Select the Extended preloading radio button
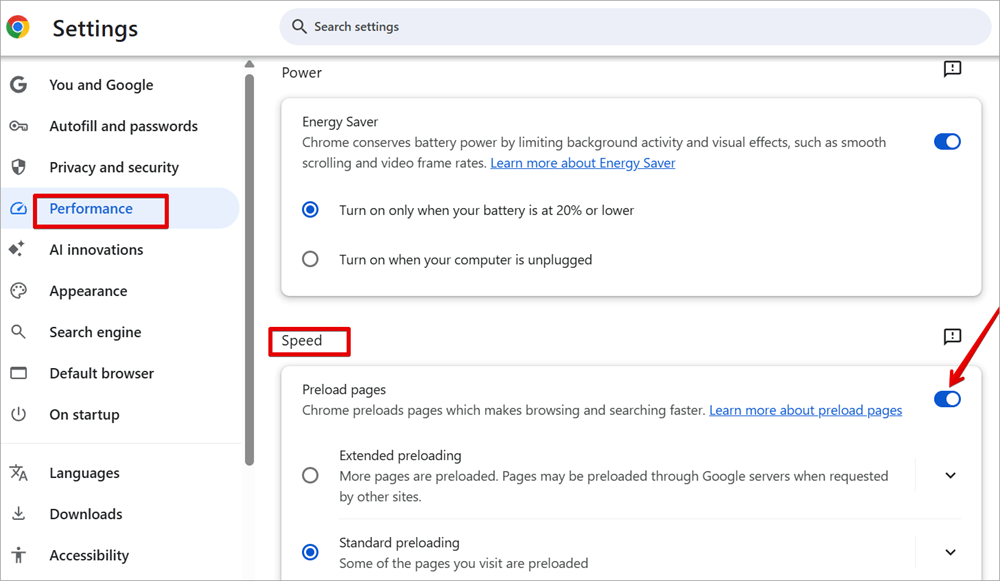The image size is (1000, 581). (x=310, y=475)
